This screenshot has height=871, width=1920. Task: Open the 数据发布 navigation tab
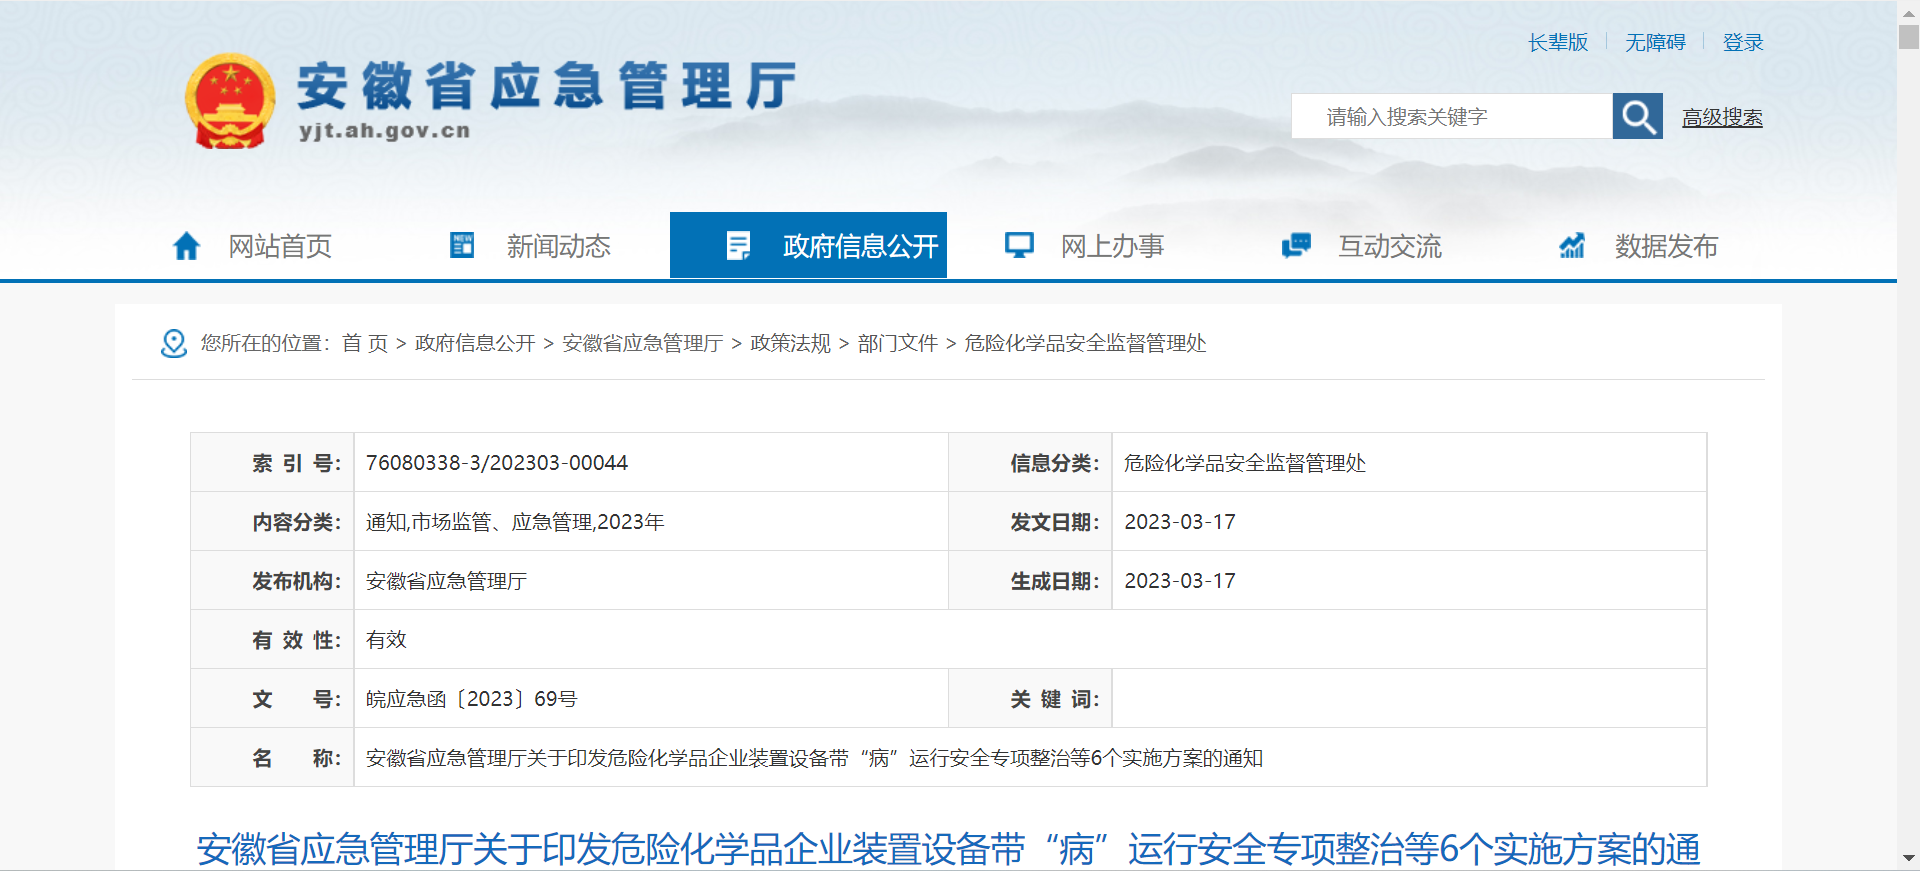pyautogui.click(x=1666, y=246)
